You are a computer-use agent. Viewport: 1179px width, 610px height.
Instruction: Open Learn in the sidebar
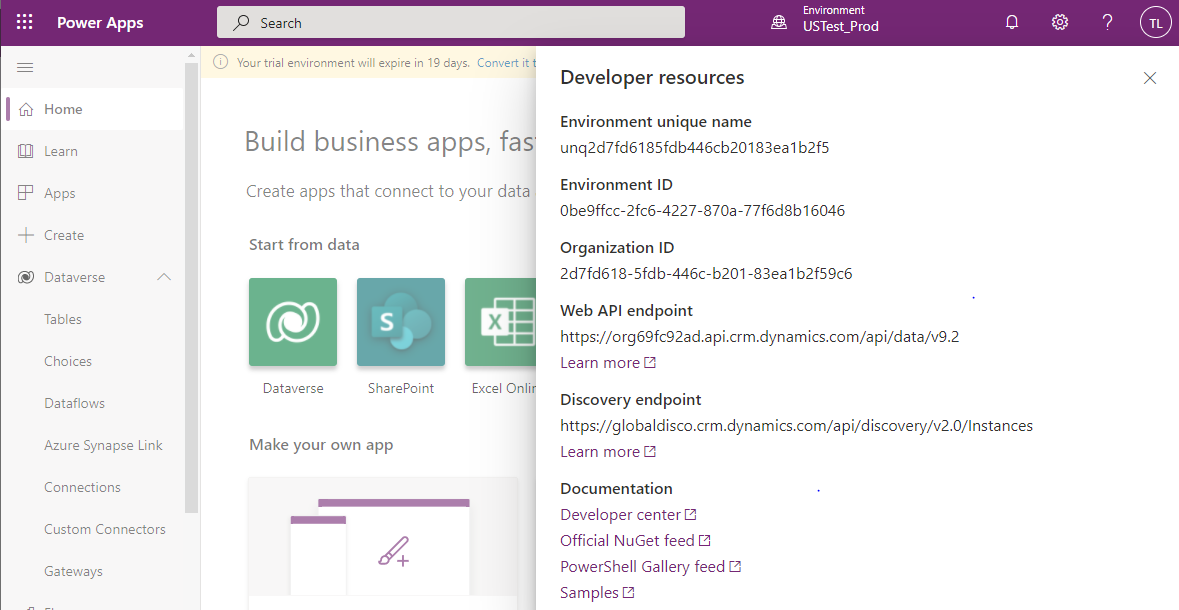[93, 151]
